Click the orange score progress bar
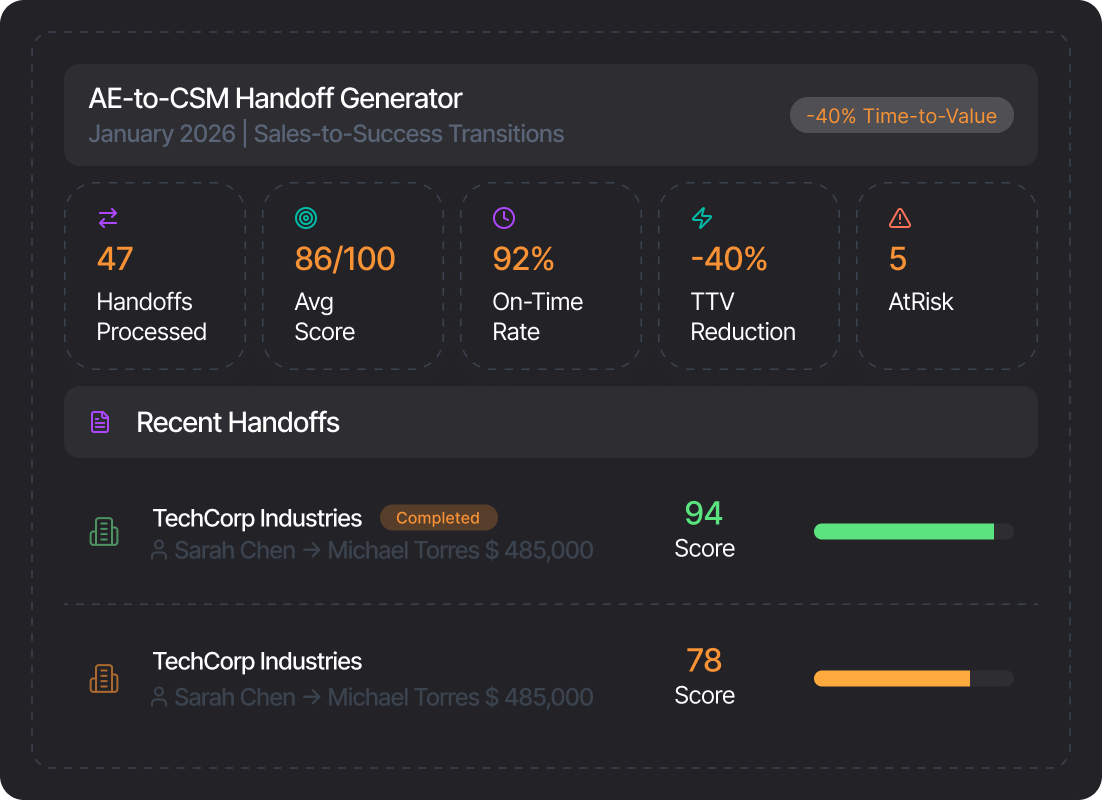 point(914,678)
